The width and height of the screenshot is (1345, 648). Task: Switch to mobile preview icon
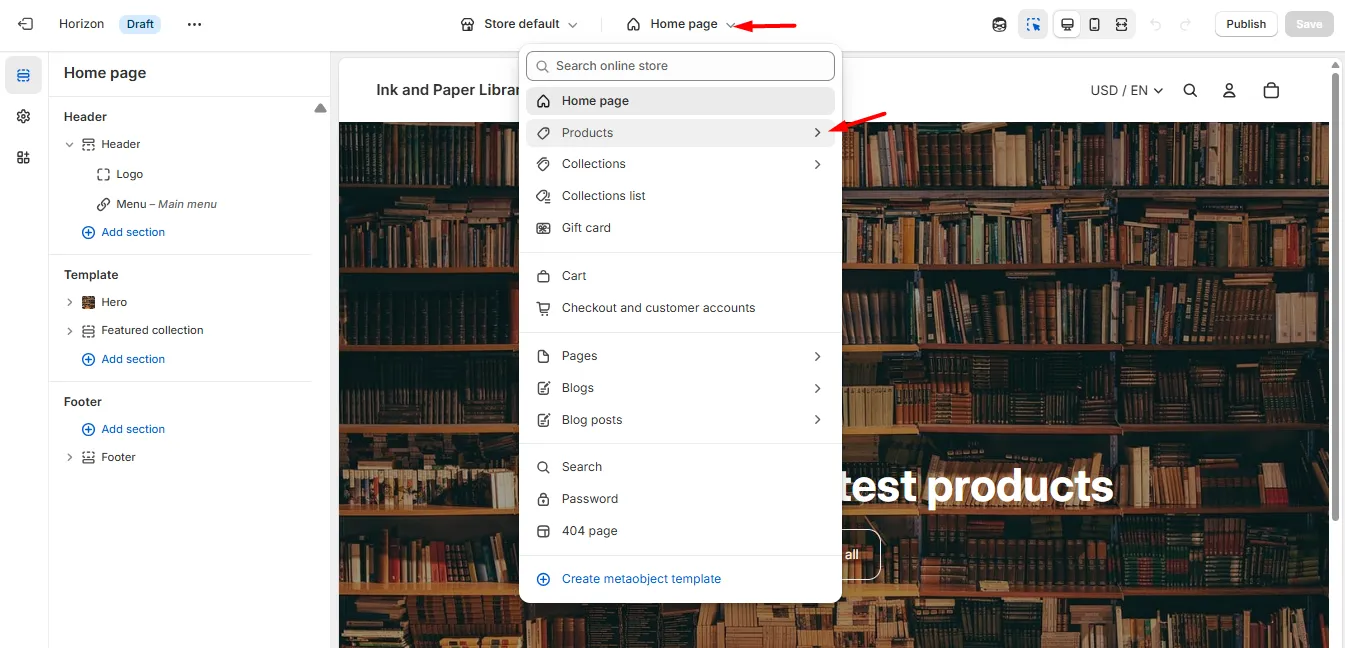click(1094, 24)
